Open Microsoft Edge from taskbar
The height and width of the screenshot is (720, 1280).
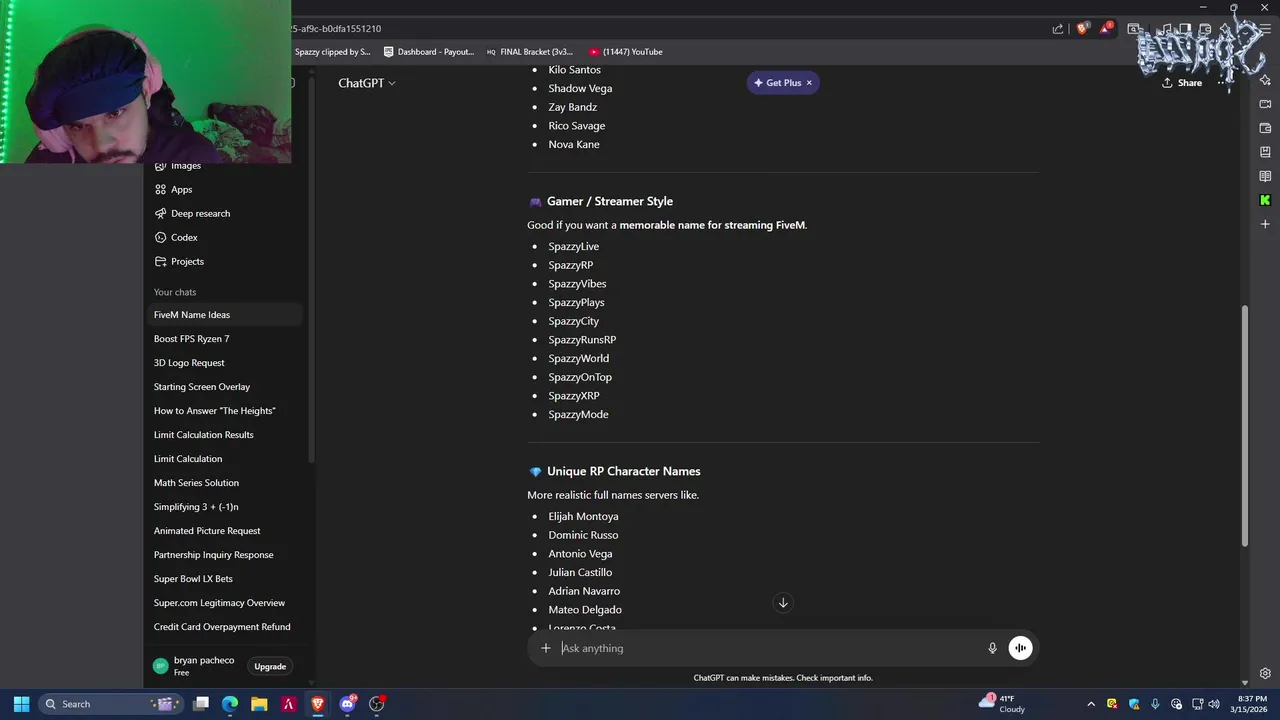click(x=230, y=704)
